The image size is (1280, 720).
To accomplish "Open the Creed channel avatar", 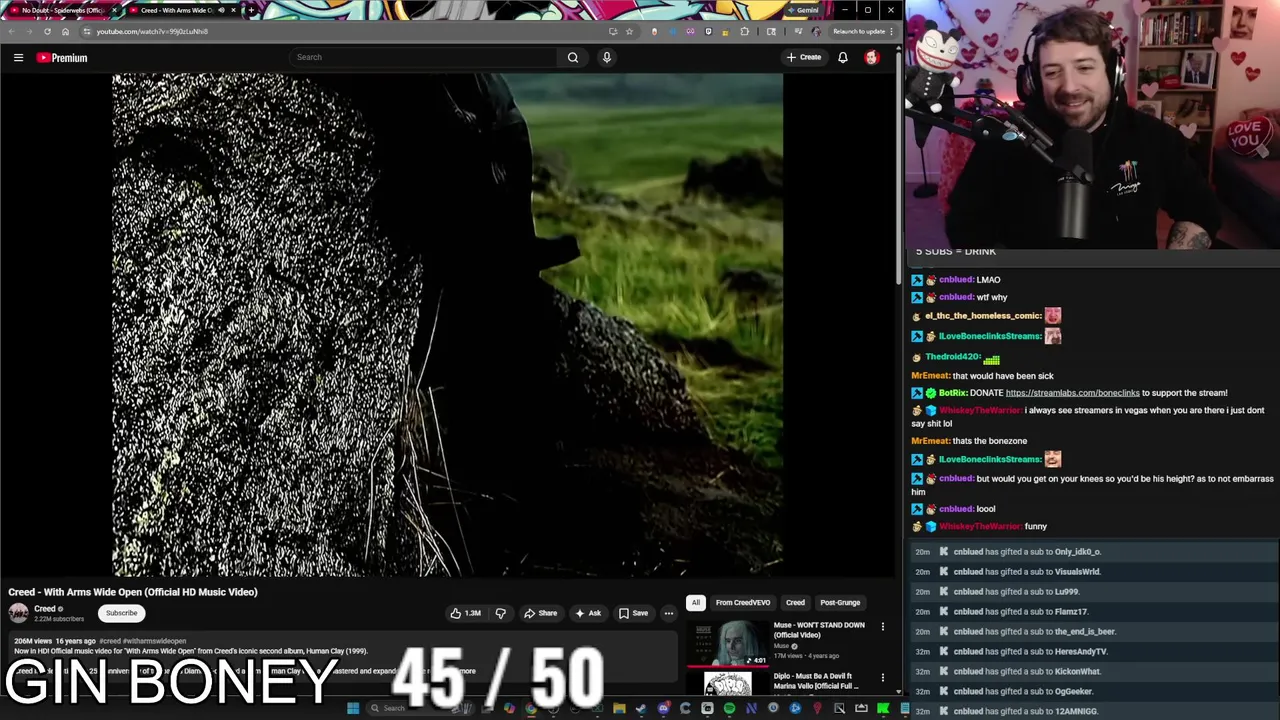I will point(18,613).
